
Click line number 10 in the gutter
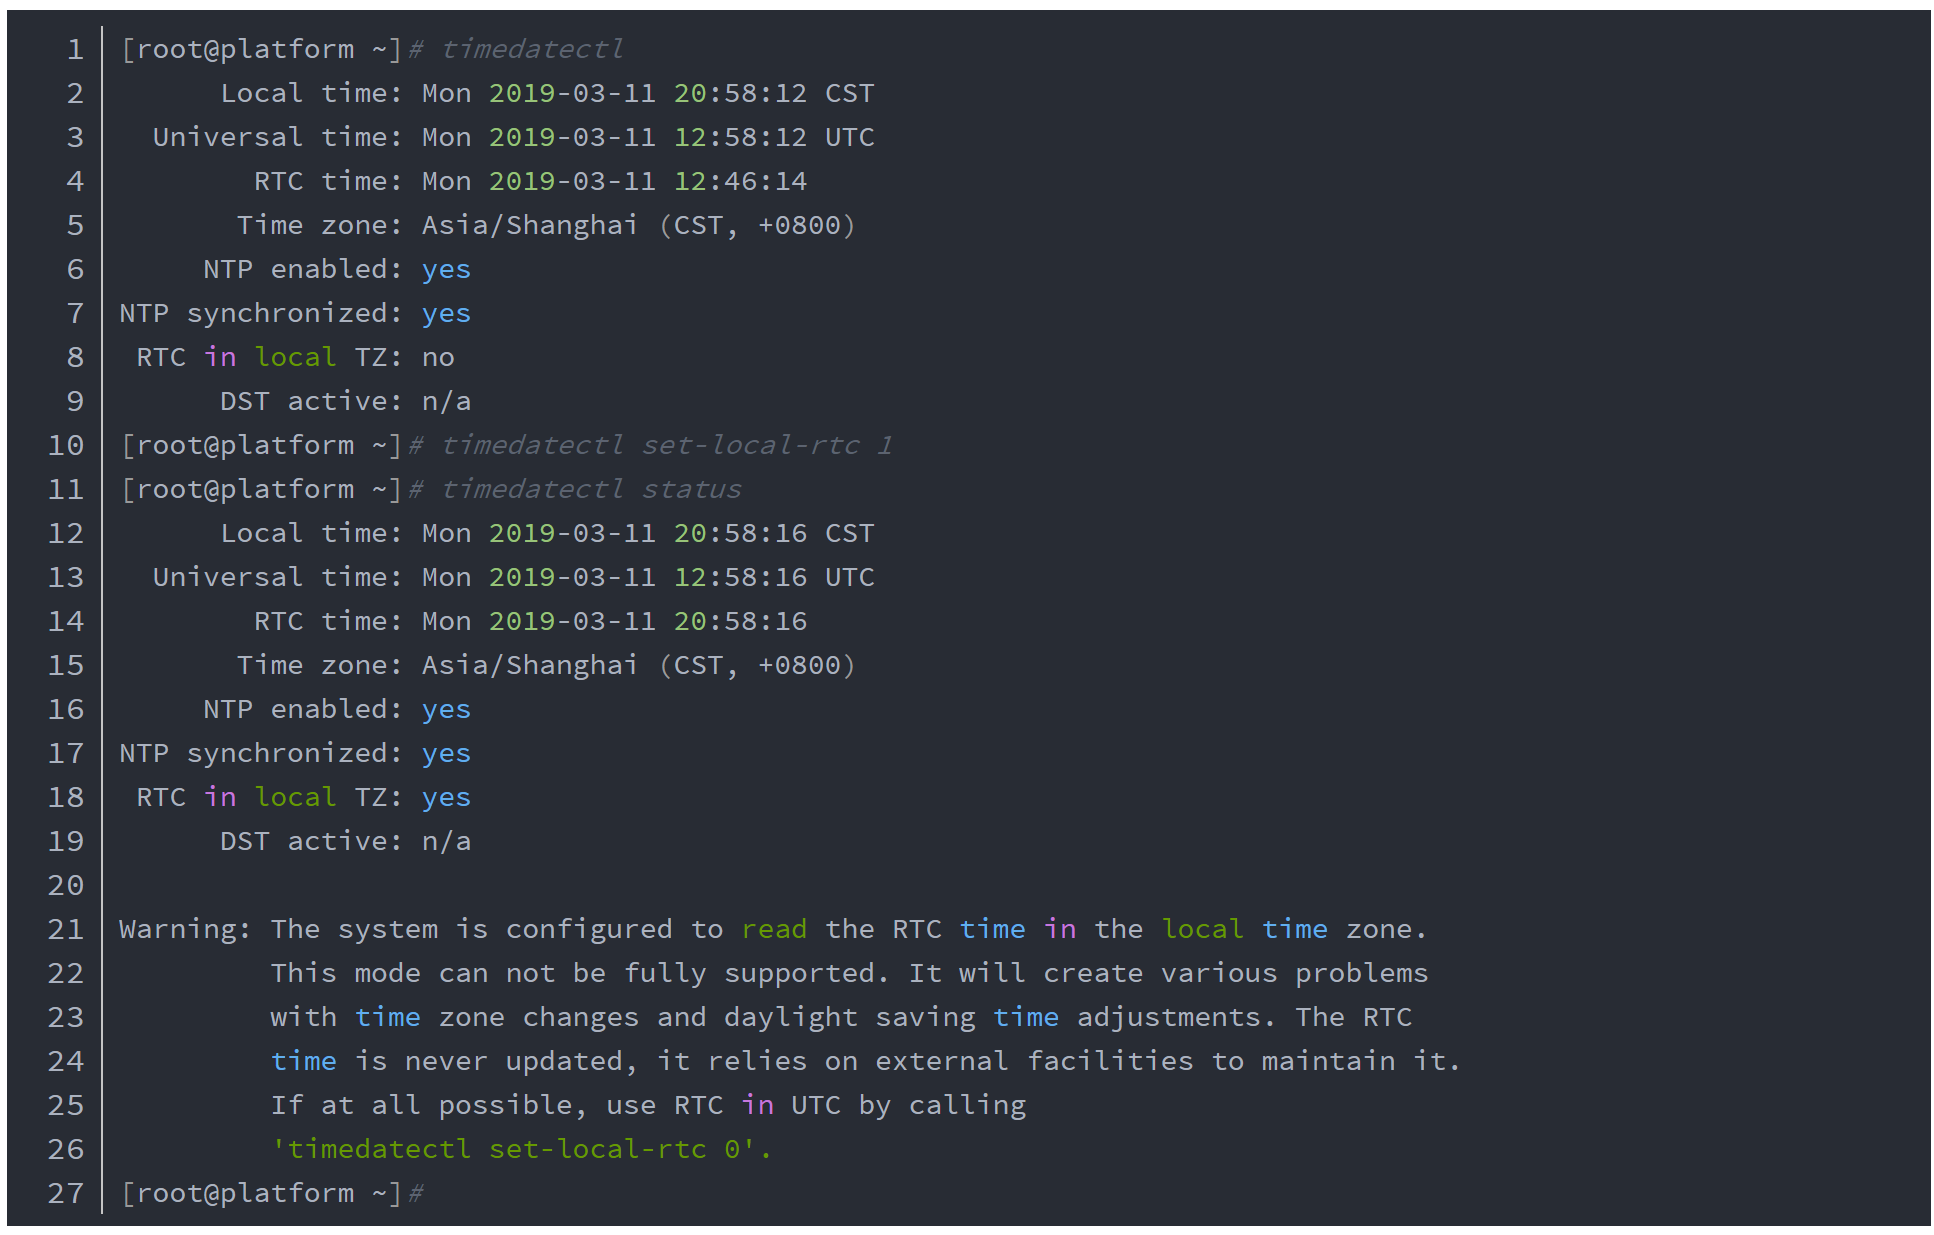tap(66, 445)
